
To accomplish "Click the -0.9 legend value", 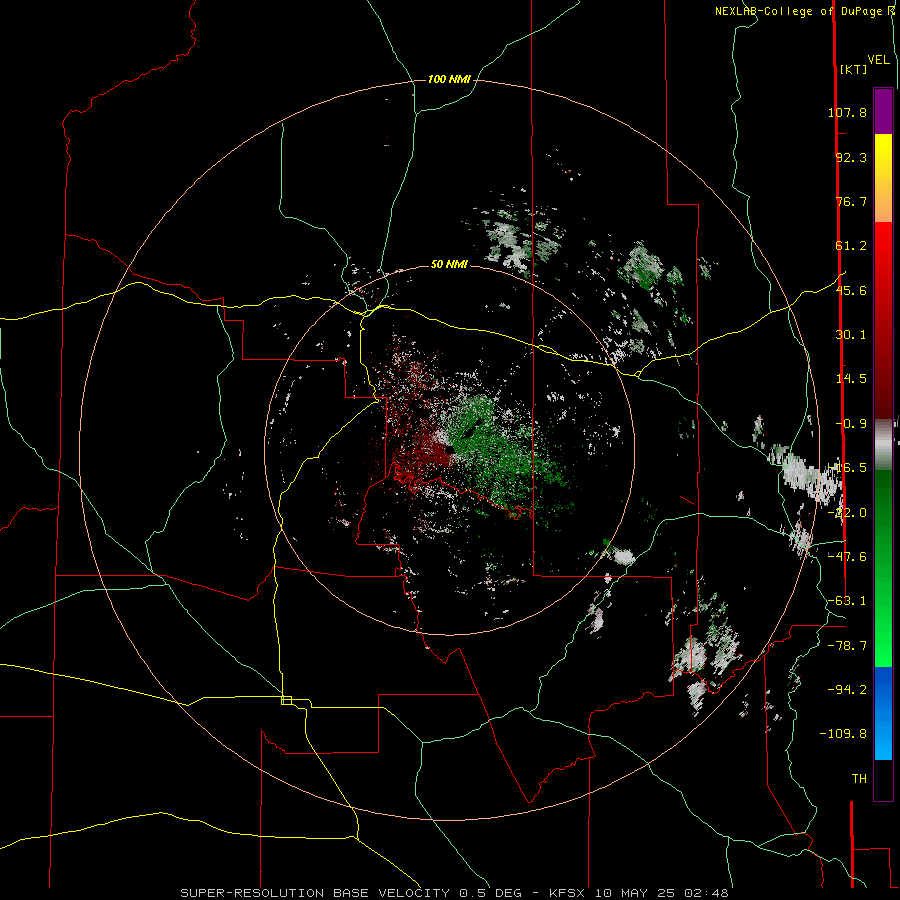I will tap(851, 424).
